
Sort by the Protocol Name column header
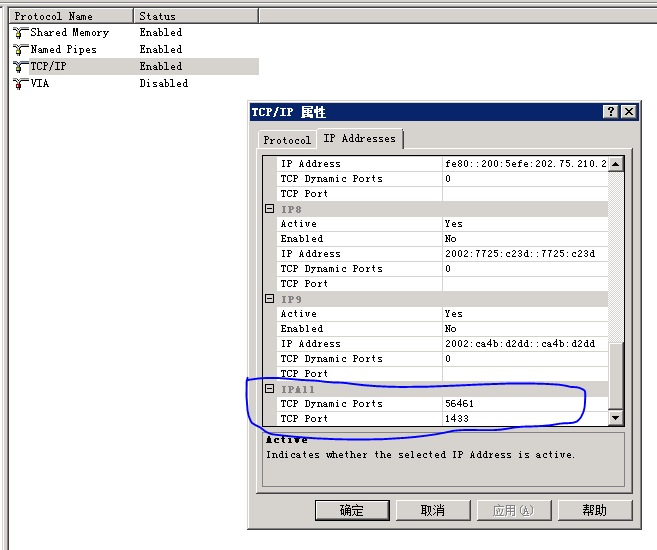point(70,16)
